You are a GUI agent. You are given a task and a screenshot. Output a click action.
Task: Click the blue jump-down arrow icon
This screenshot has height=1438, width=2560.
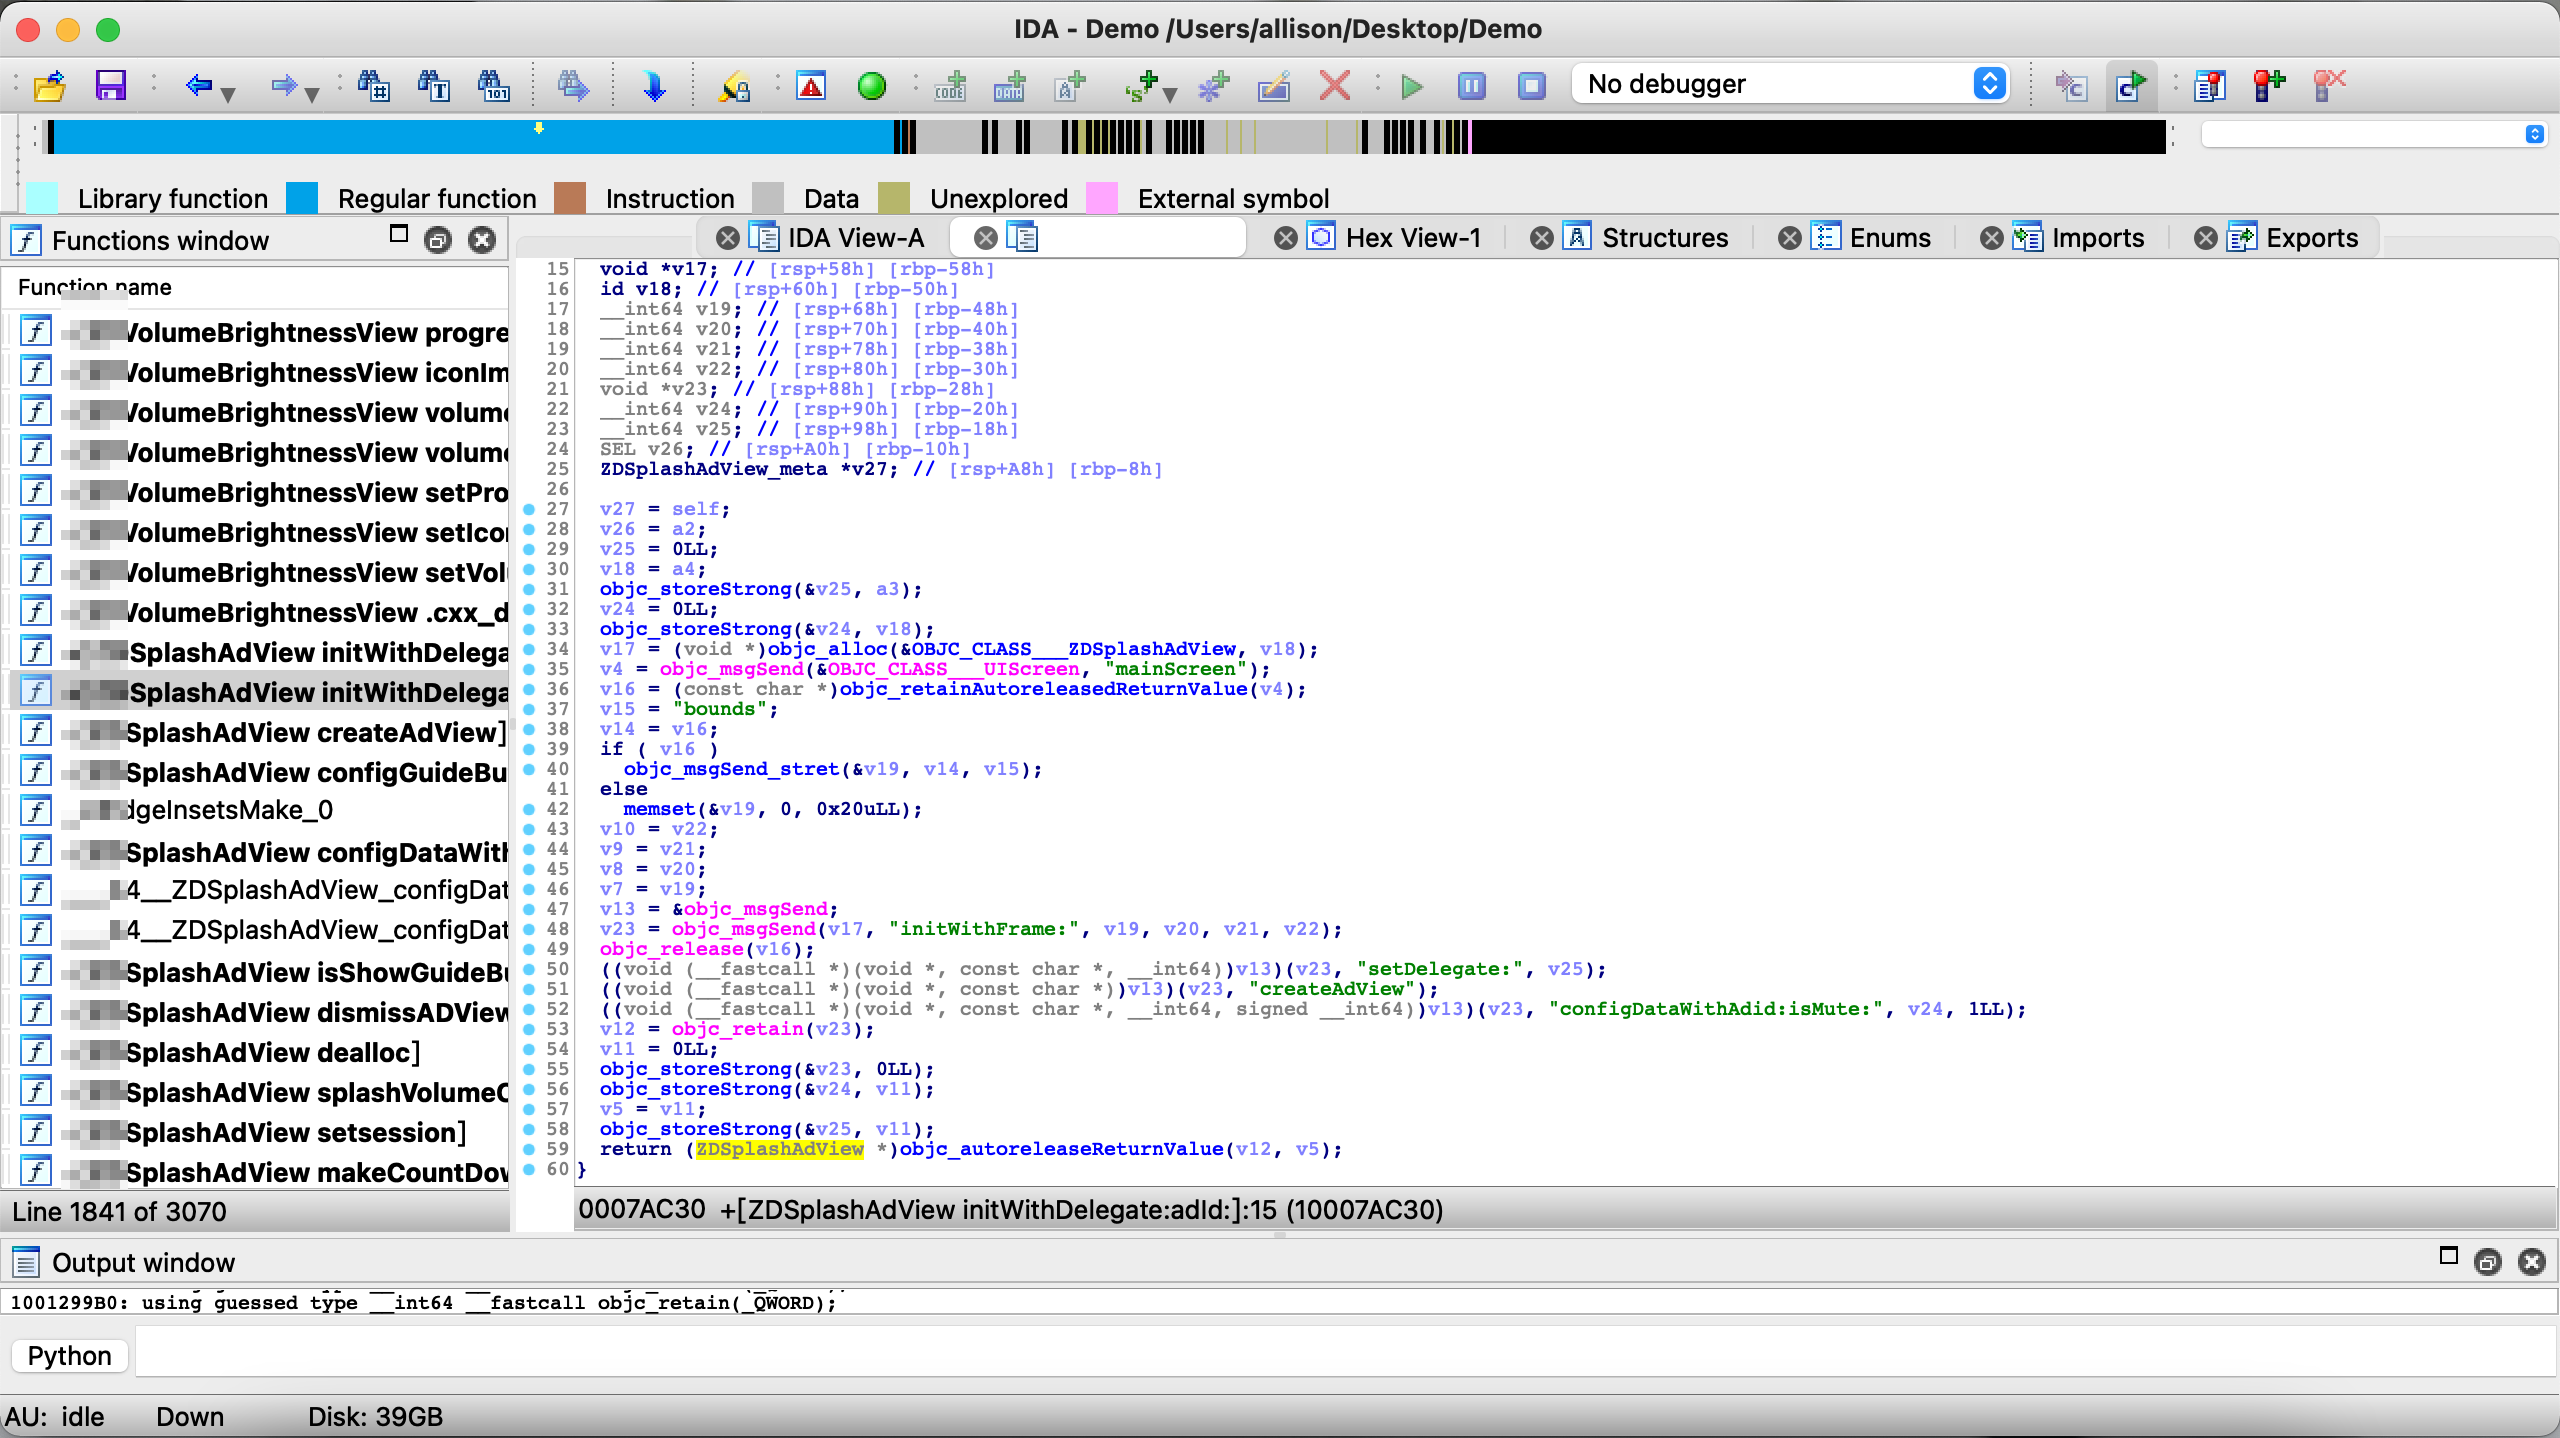[x=654, y=86]
